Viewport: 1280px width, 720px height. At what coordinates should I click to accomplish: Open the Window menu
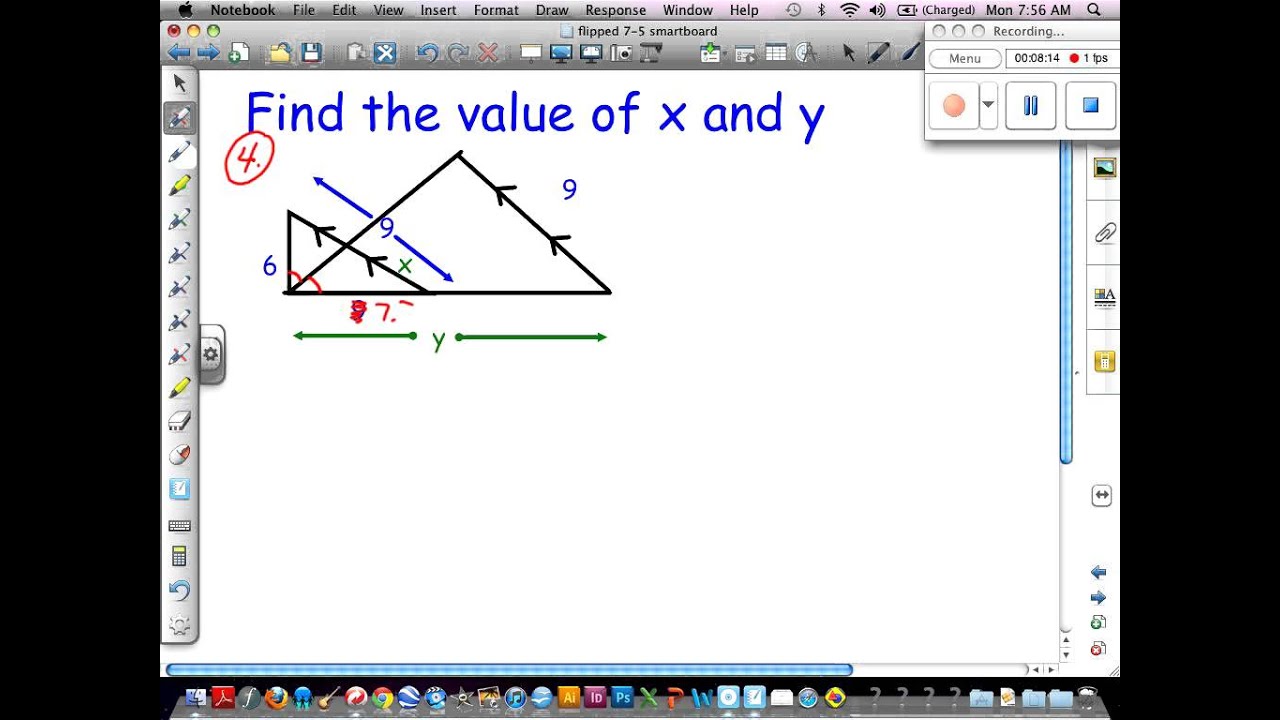click(x=688, y=10)
